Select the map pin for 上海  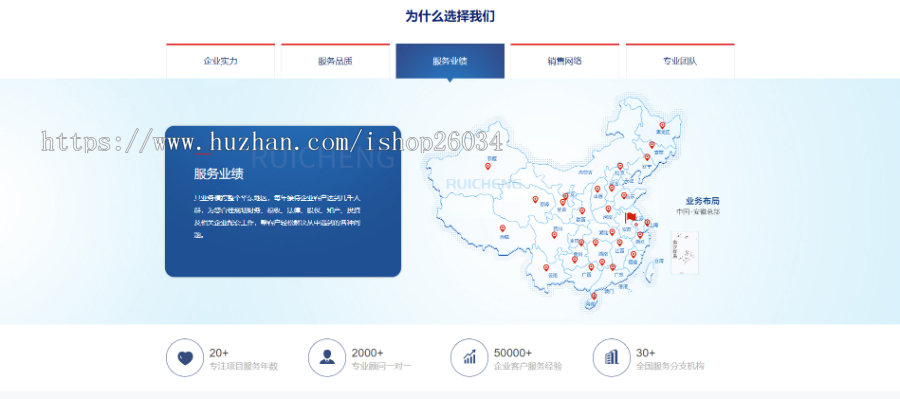coord(647,223)
